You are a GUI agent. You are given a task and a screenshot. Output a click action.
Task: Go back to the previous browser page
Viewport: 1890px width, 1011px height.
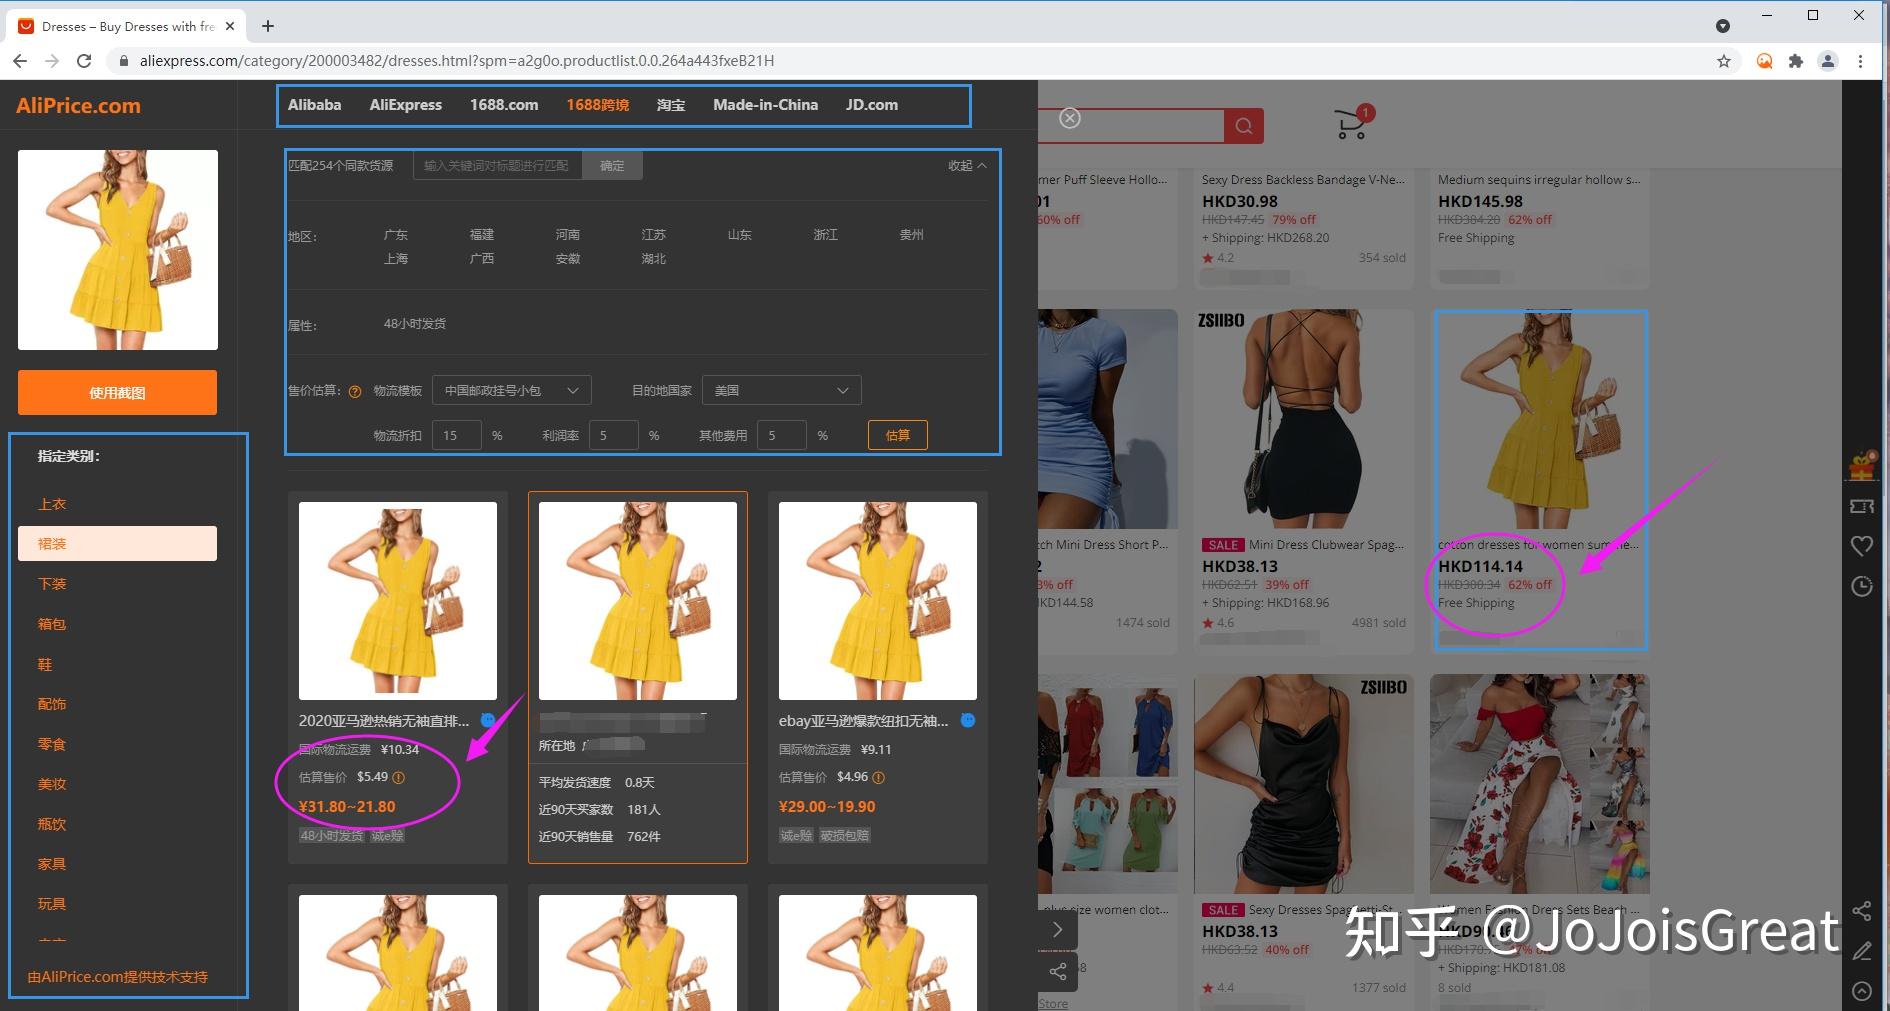pyautogui.click(x=20, y=61)
